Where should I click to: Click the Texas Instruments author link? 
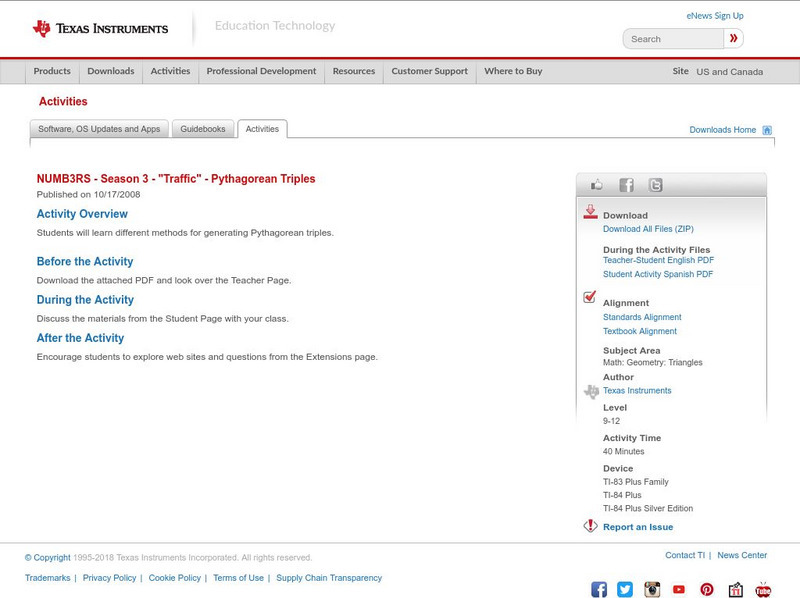(637, 391)
